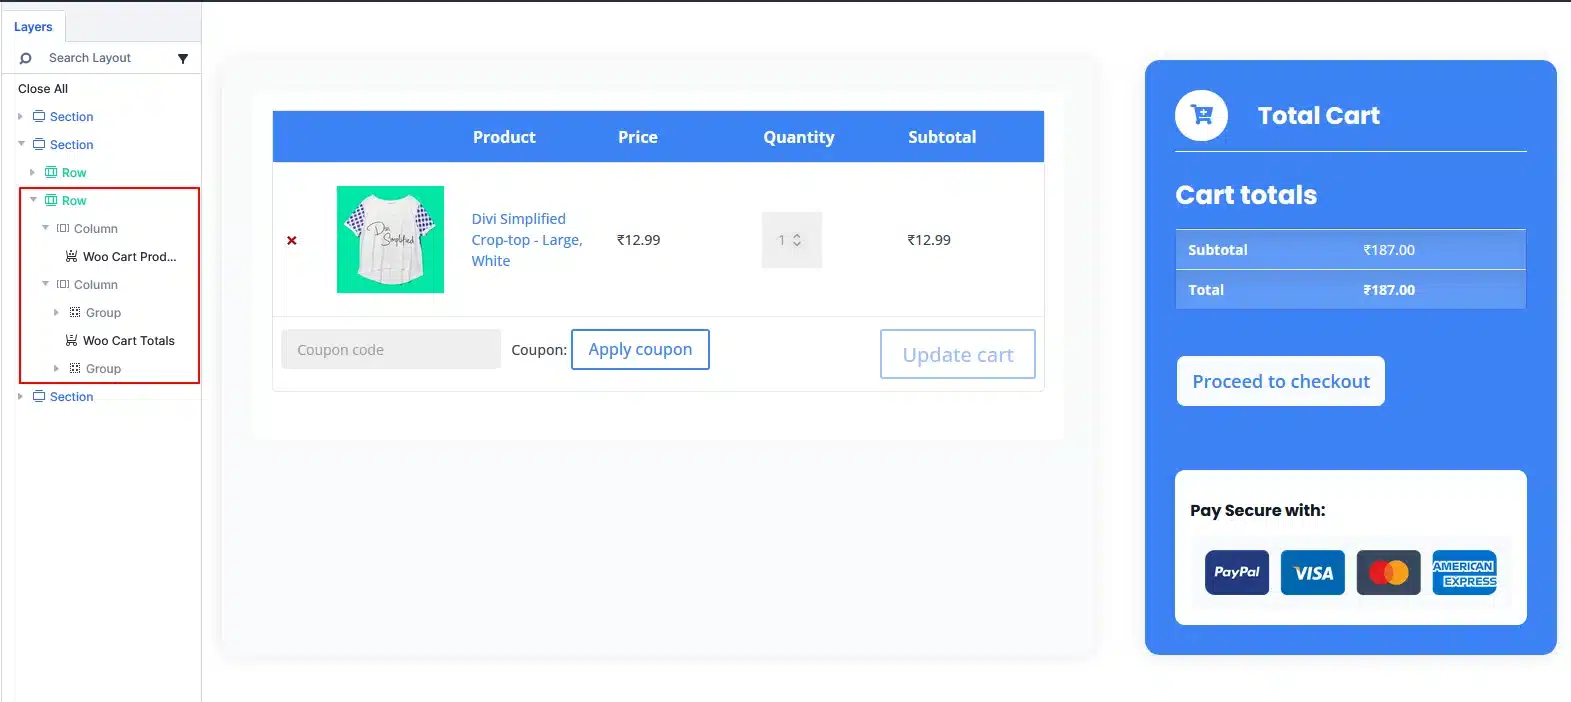Click the Apply coupon button

640,349
